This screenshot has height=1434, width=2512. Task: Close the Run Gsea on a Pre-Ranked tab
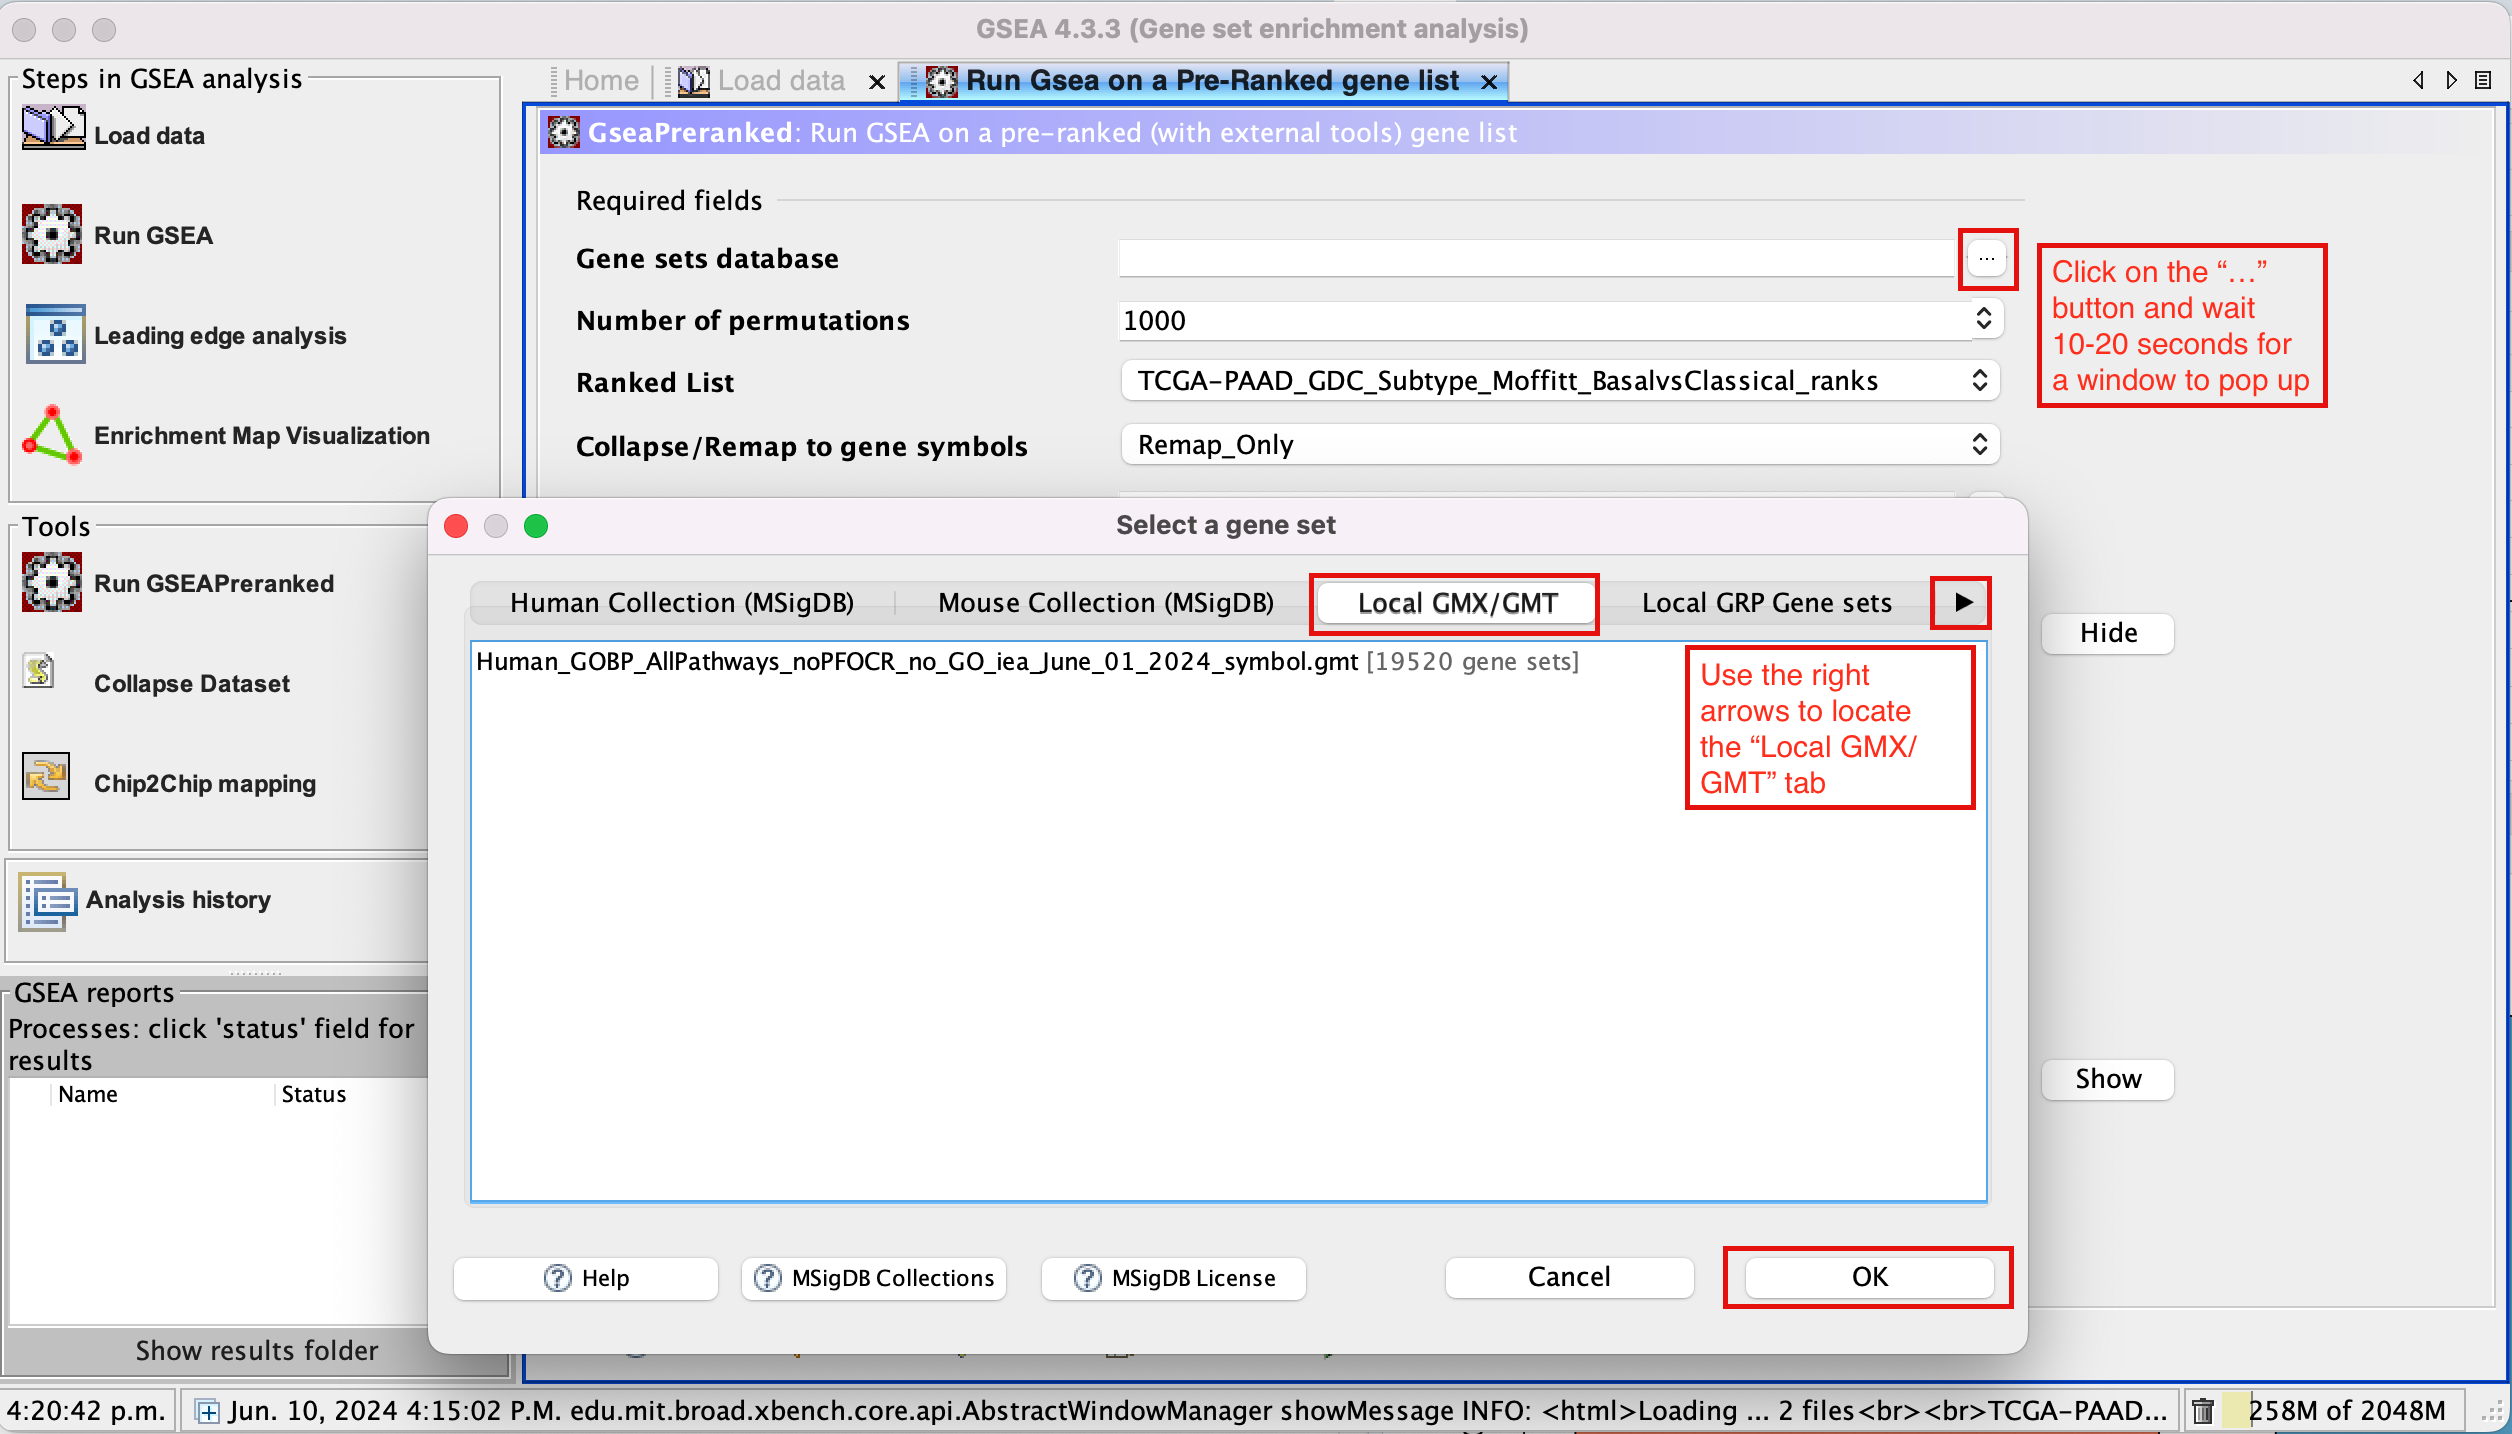point(1489,82)
